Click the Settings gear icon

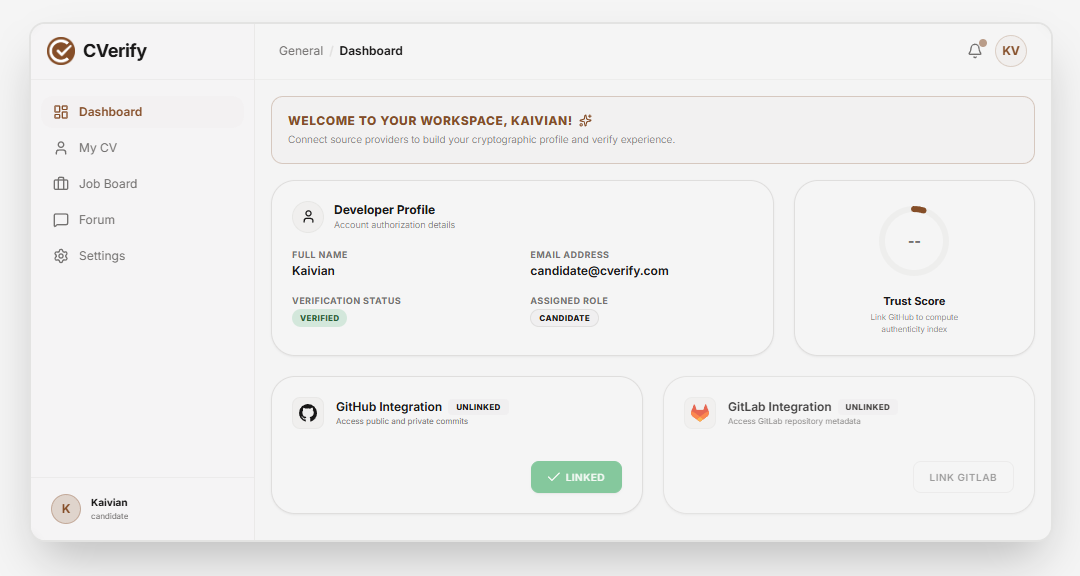pyautogui.click(x=61, y=256)
